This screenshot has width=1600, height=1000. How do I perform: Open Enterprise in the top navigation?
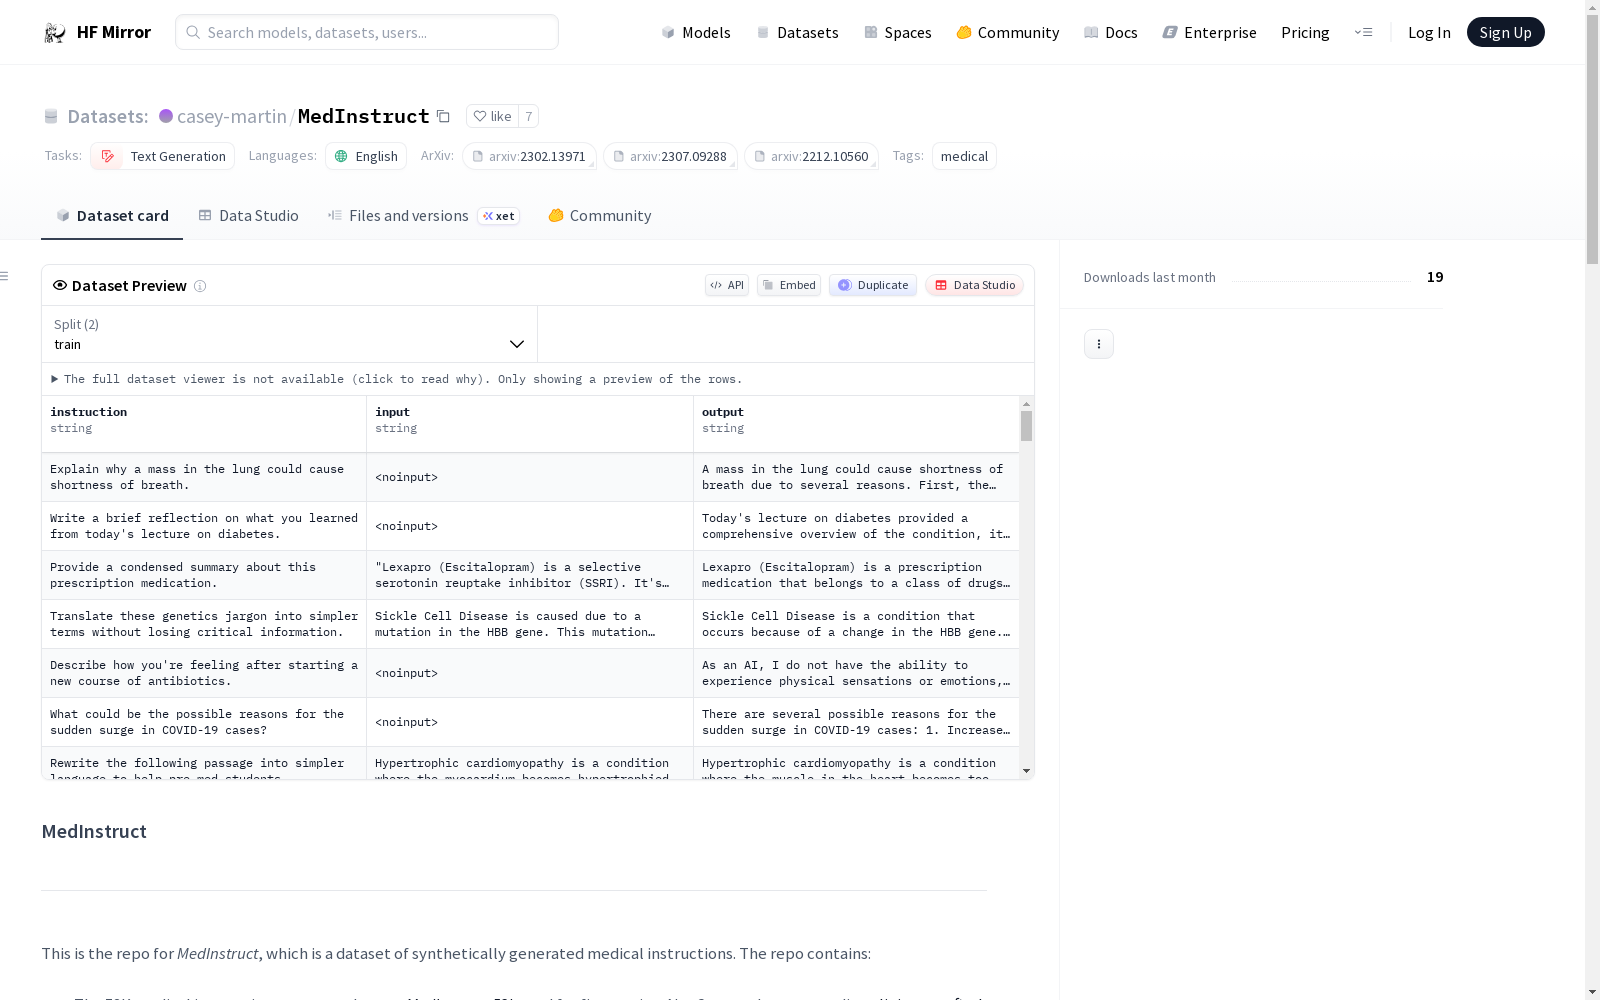coord(1209,32)
